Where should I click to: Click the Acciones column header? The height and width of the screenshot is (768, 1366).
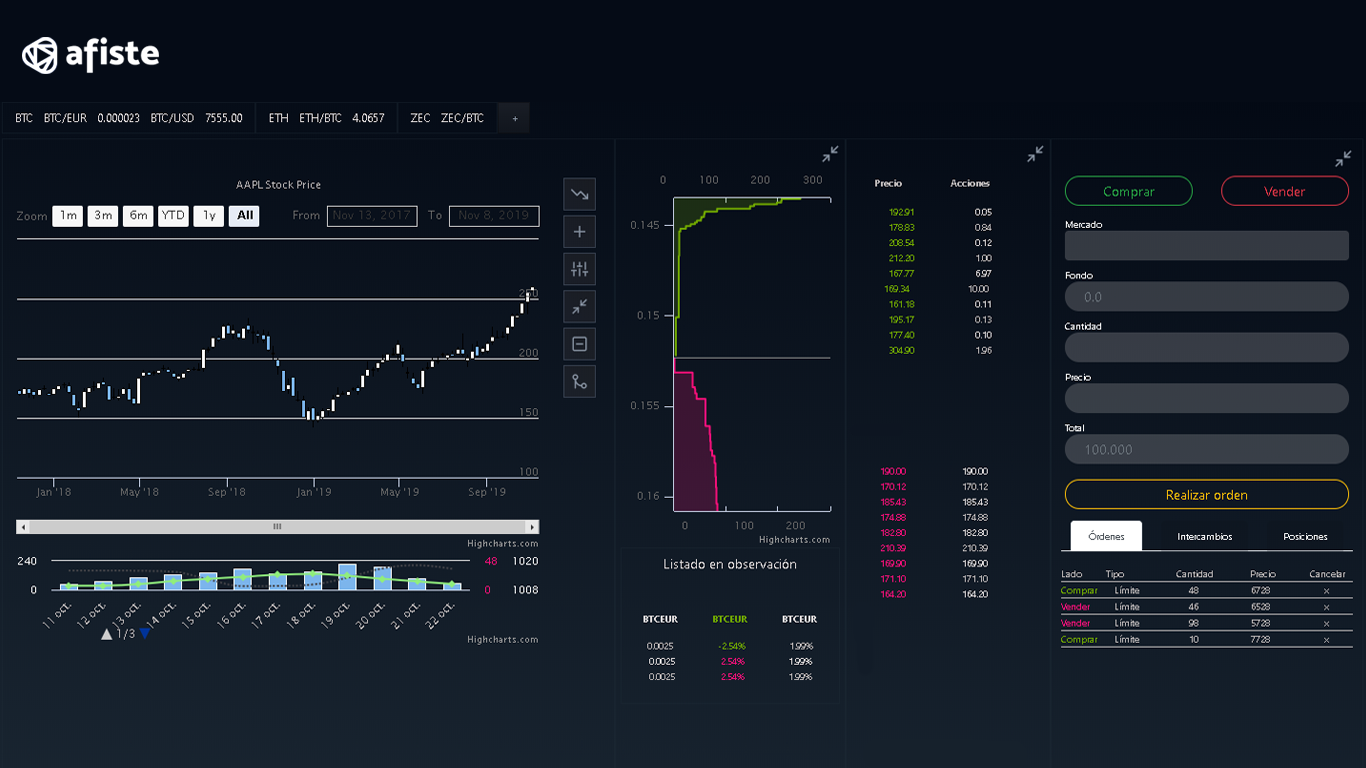[x=970, y=184]
